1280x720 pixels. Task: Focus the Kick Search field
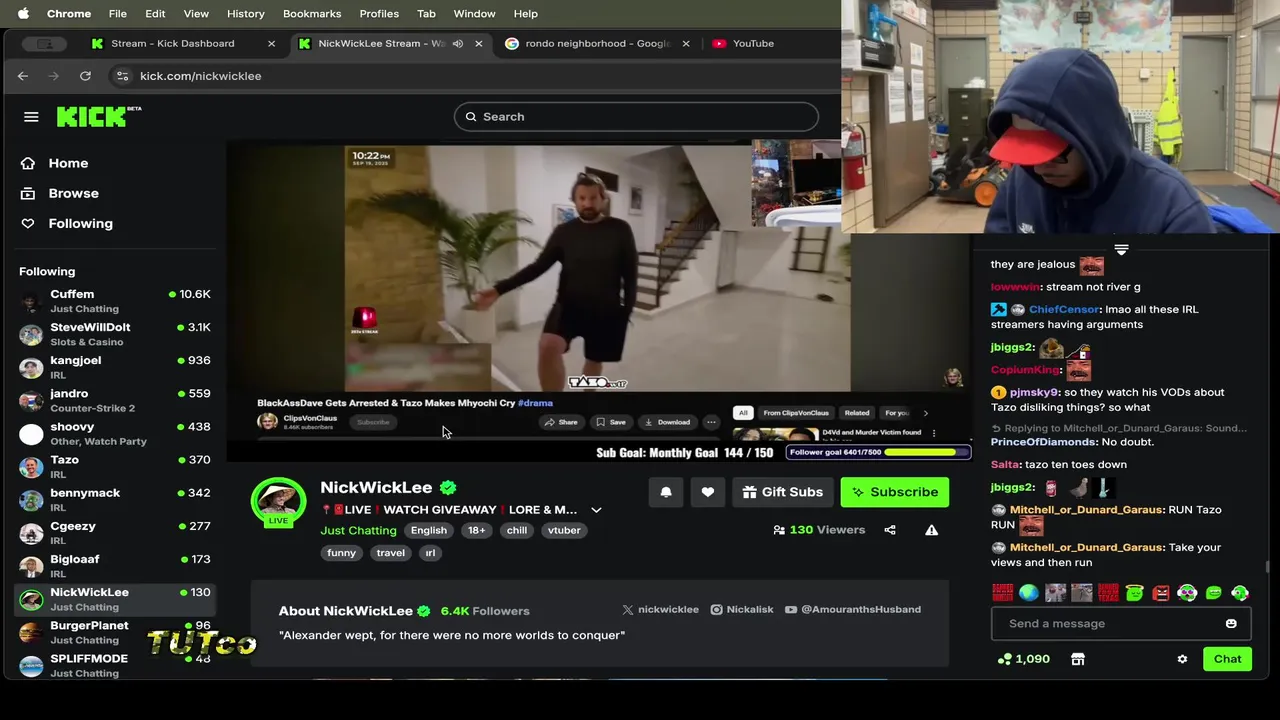(636, 117)
